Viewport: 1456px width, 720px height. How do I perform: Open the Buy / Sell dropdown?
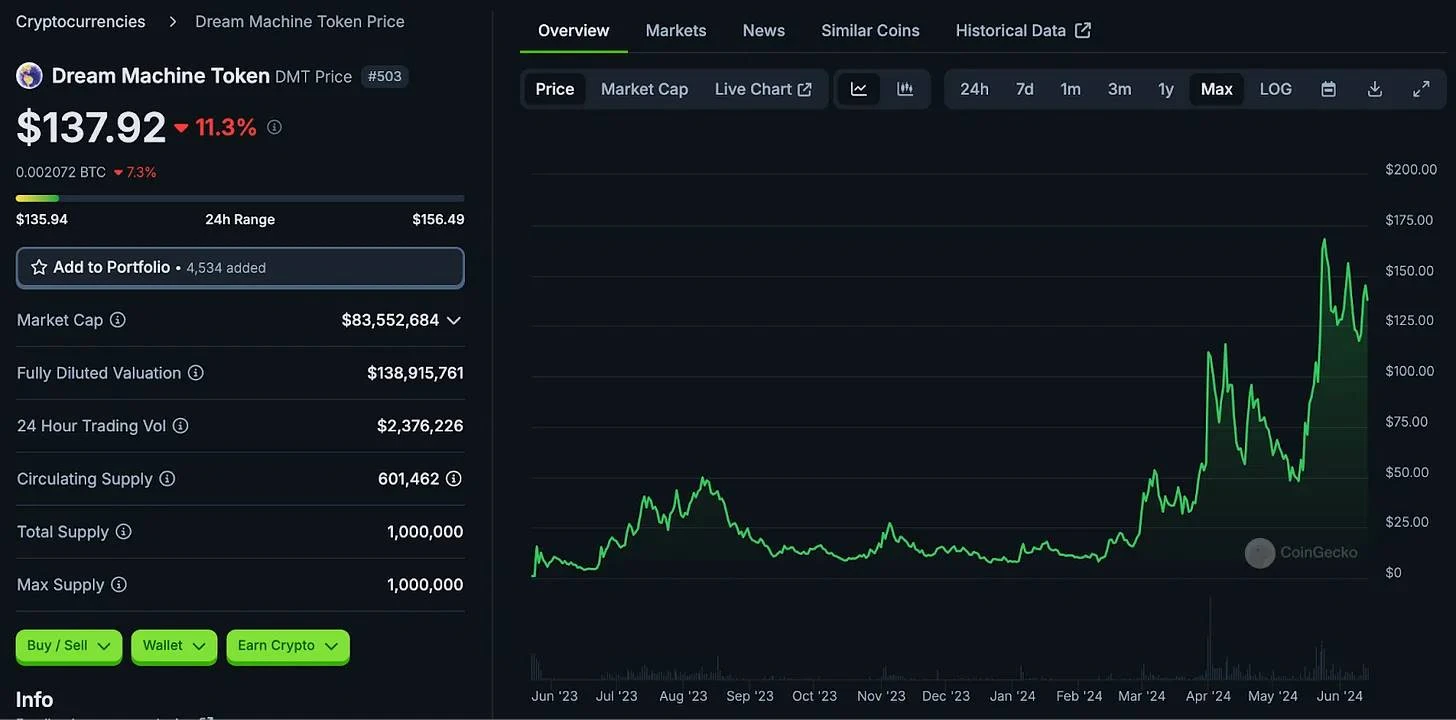pos(68,646)
